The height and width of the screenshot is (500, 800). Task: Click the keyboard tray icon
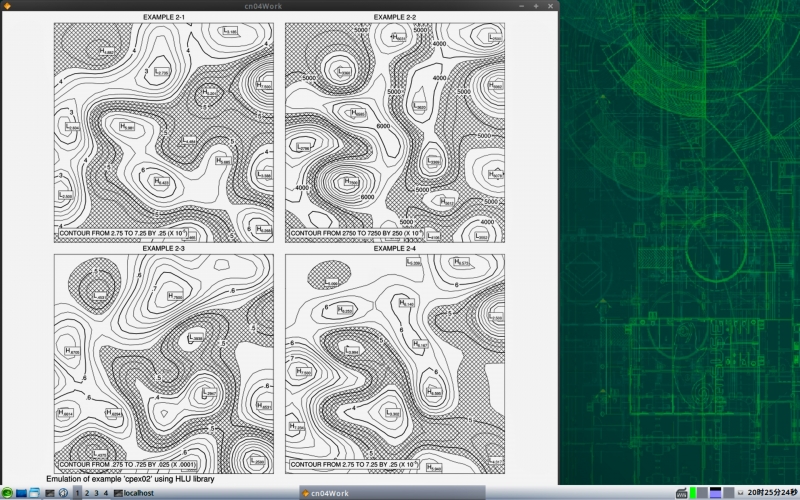point(682,493)
